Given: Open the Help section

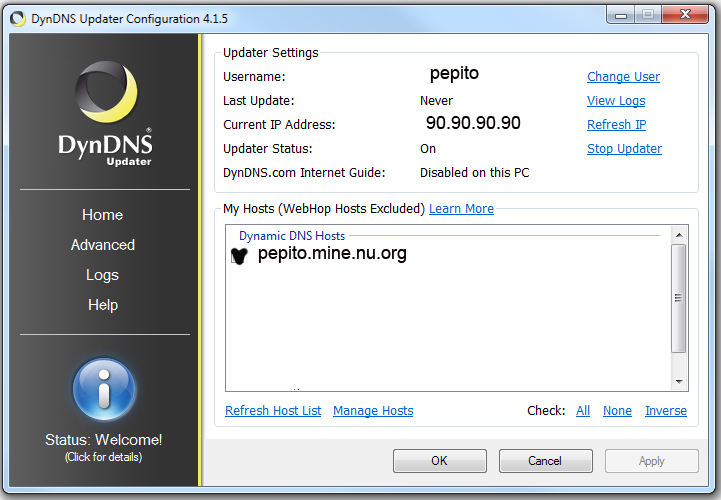Looking at the screenshot, I should [103, 305].
